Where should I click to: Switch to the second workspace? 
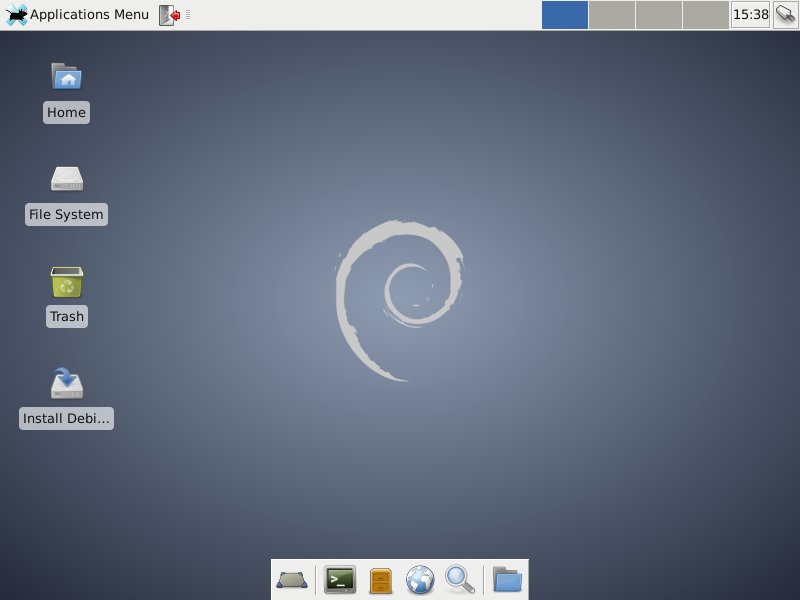pyautogui.click(x=611, y=15)
